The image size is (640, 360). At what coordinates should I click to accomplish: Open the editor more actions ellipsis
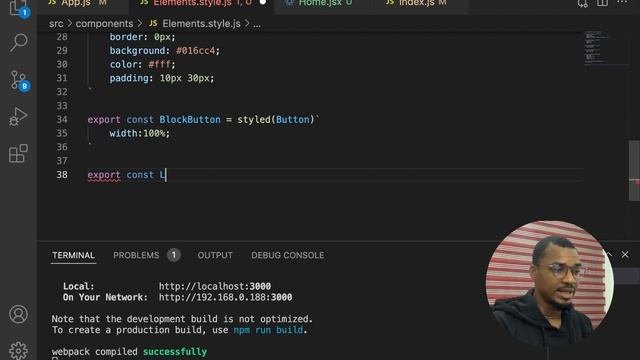622,2
